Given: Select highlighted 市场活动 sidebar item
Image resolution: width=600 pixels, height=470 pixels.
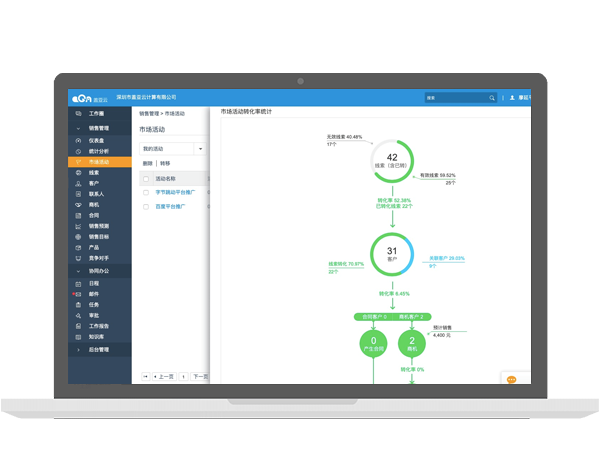Looking at the screenshot, I should (x=99, y=162).
